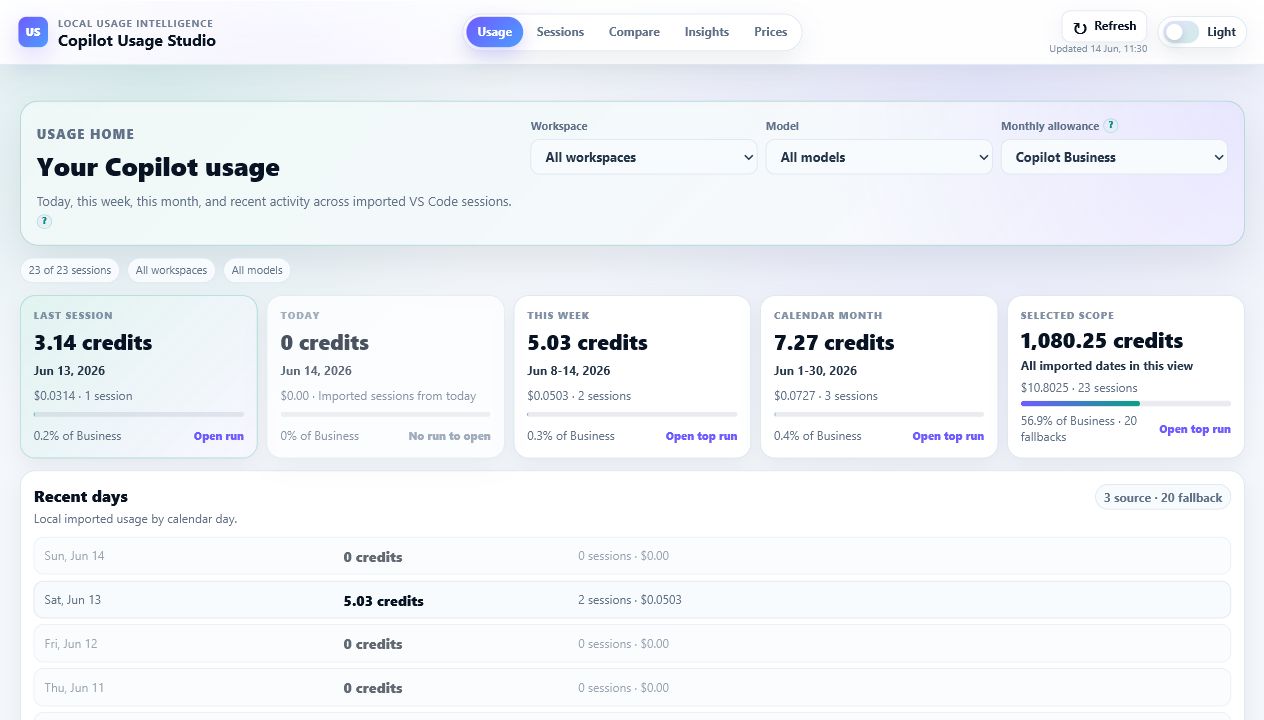Open the Monthly allowance help icon
This screenshot has height=720, width=1264.
1111,126
